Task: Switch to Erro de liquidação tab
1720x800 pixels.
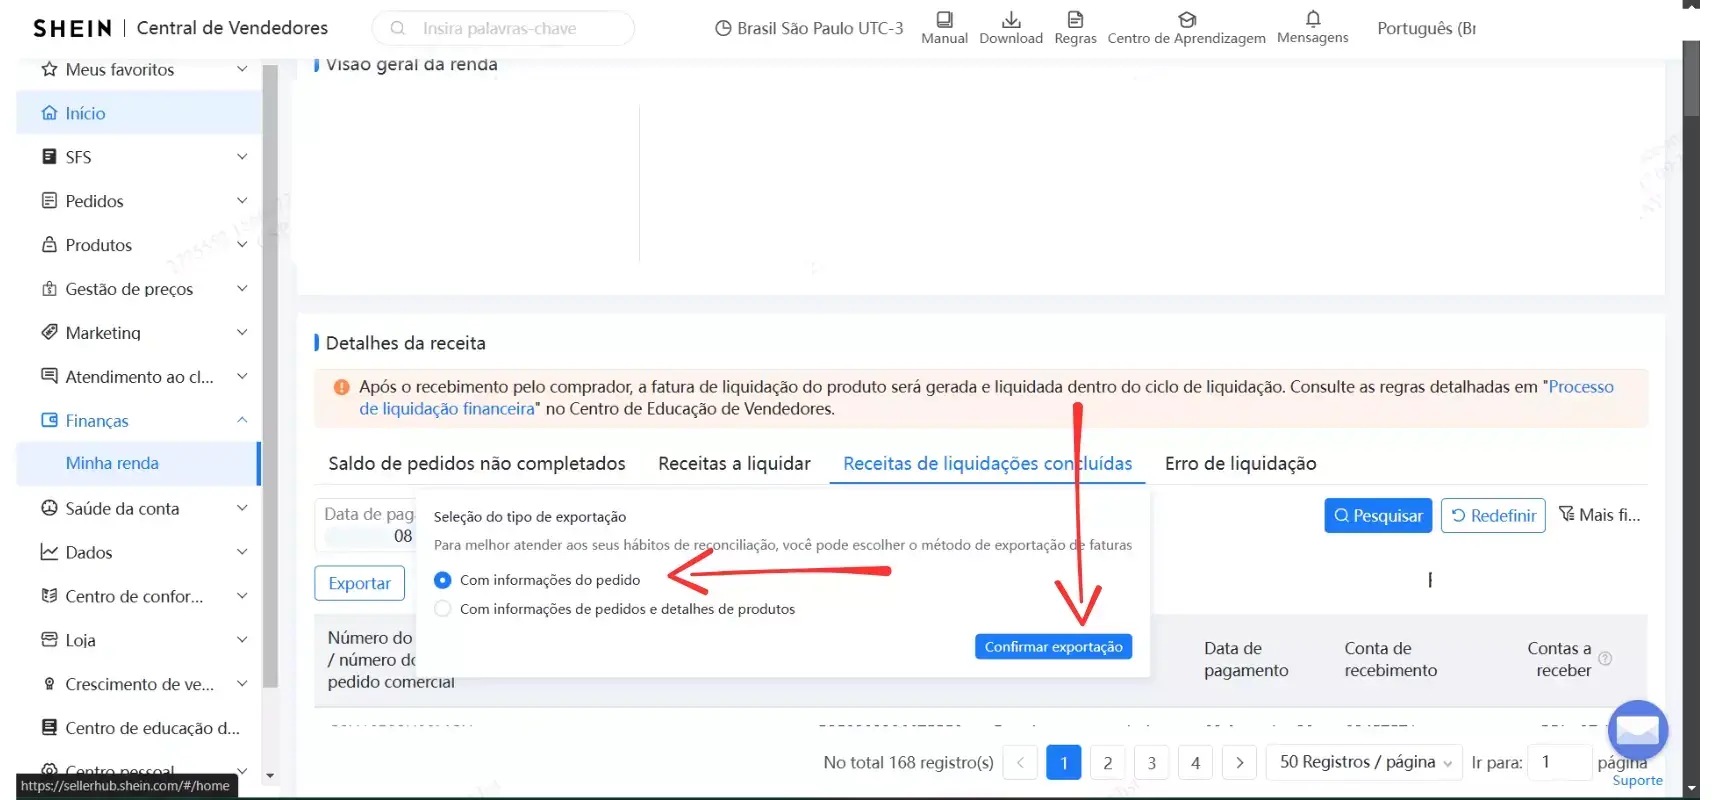Action: pos(1240,463)
